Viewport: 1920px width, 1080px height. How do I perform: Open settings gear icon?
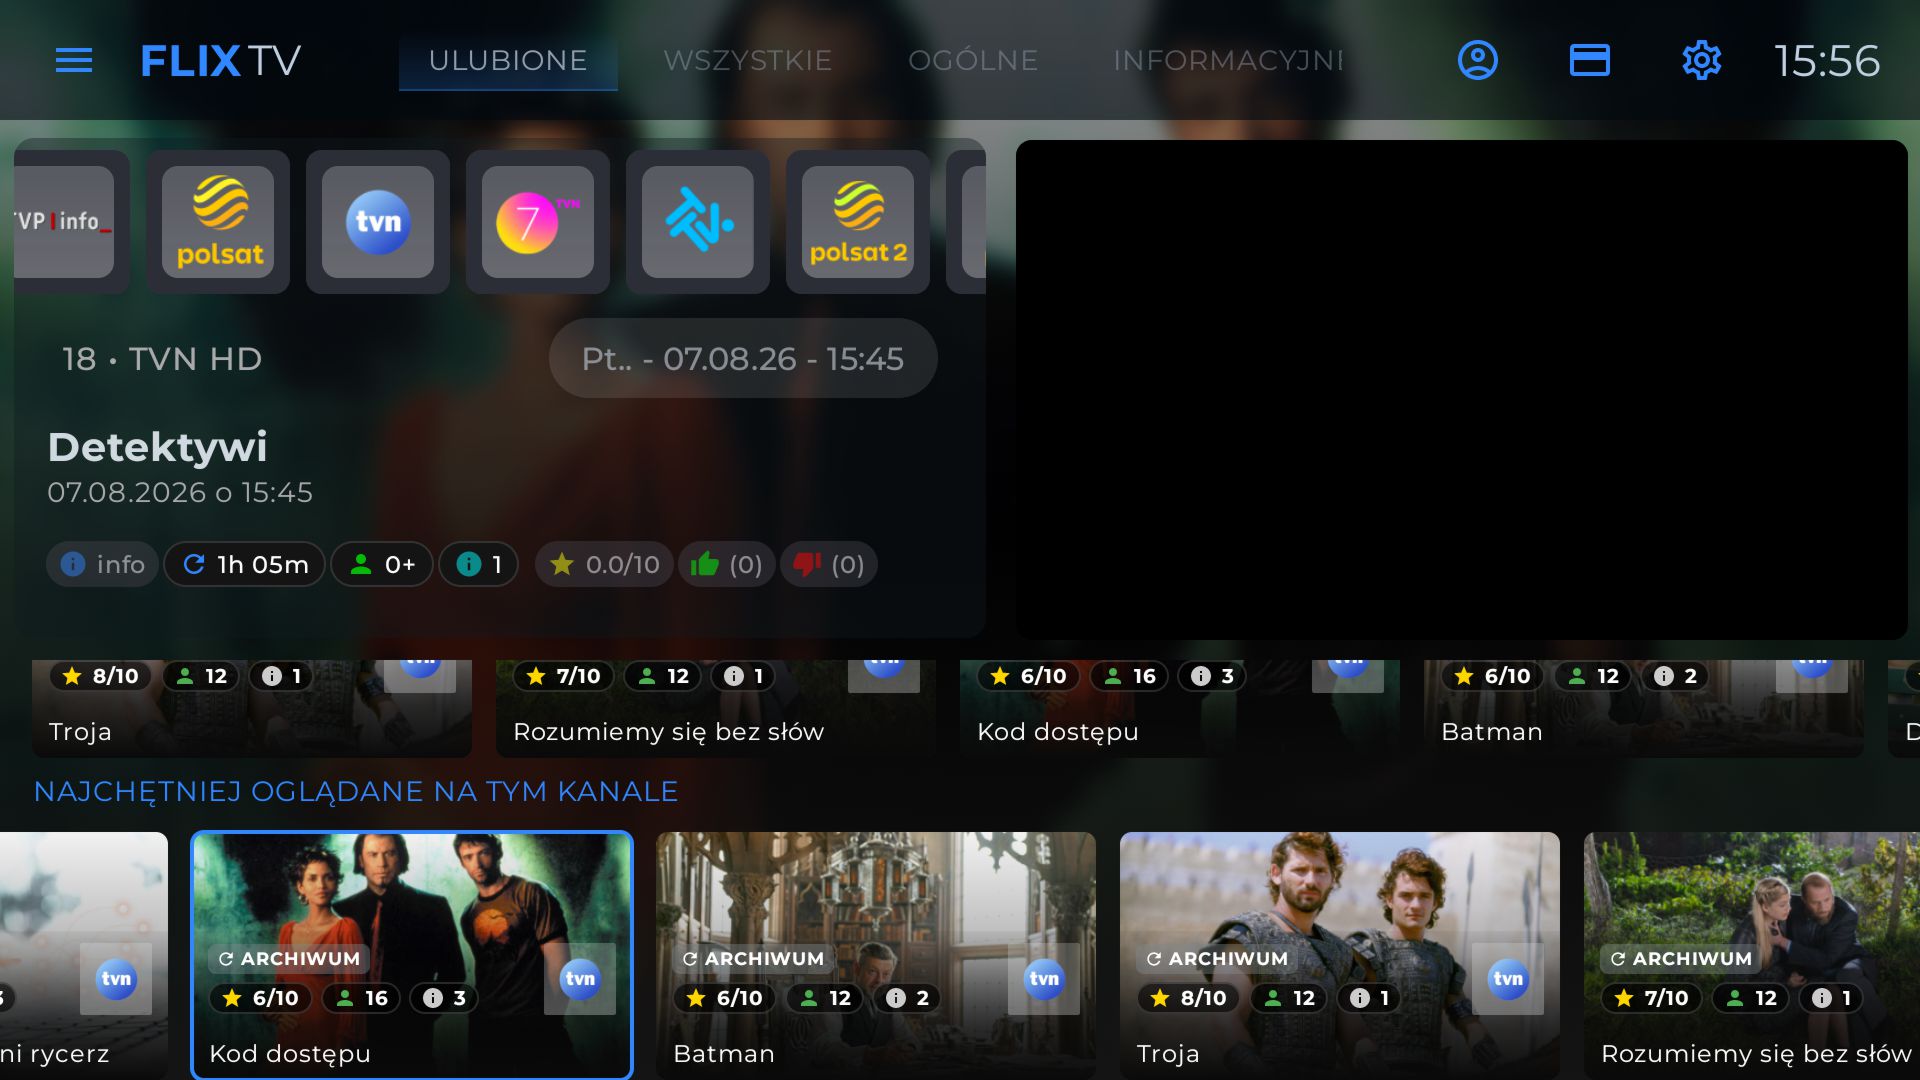click(x=1701, y=60)
